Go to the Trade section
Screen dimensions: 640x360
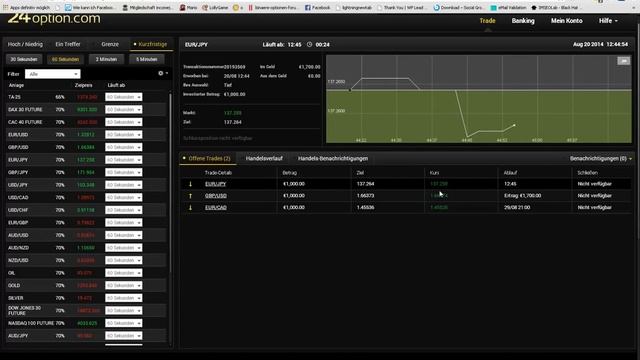(x=487, y=21)
